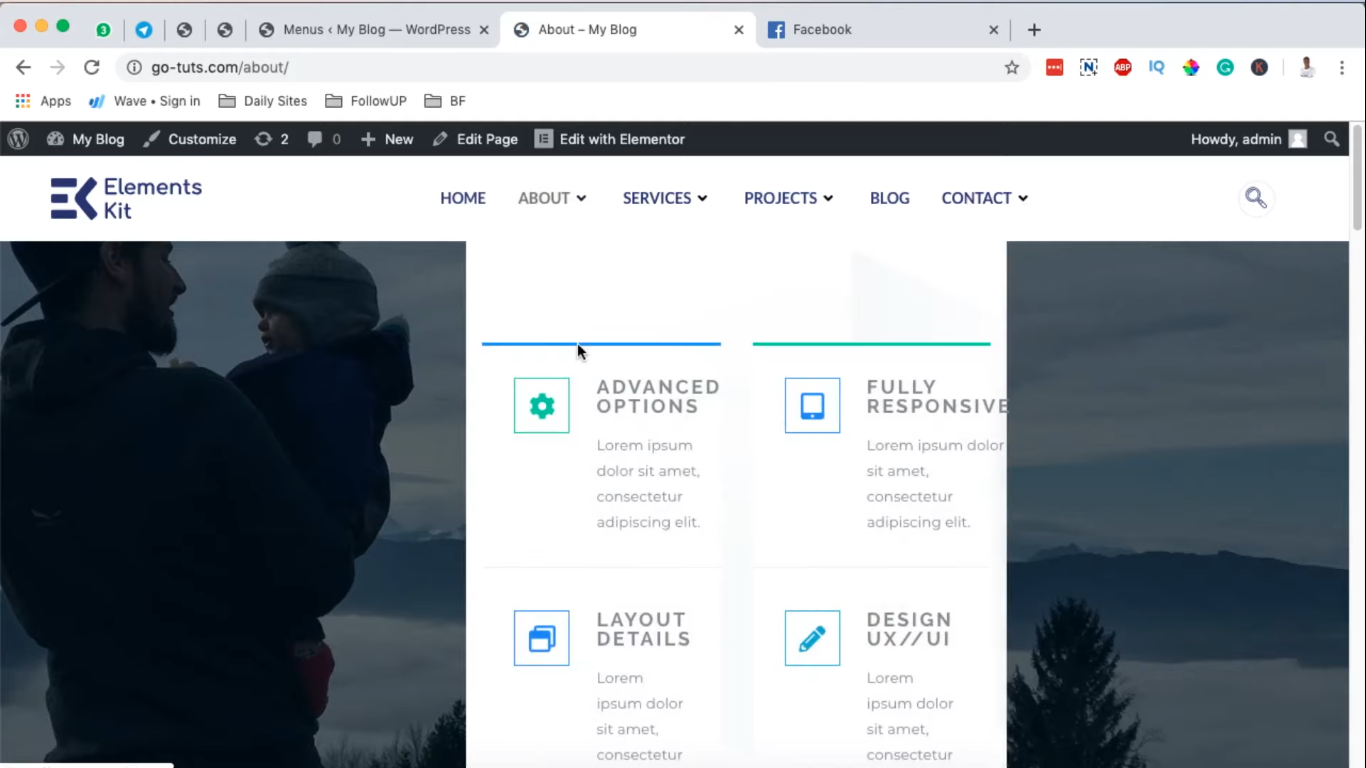Select the FULLY RESPONSIVE heading
Viewport: 1366px width, 768px height.
click(938, 397)
